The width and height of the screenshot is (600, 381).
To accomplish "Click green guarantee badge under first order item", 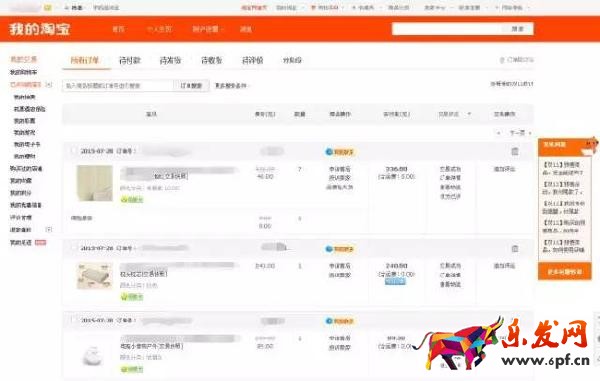I will (x=132, y=199).
